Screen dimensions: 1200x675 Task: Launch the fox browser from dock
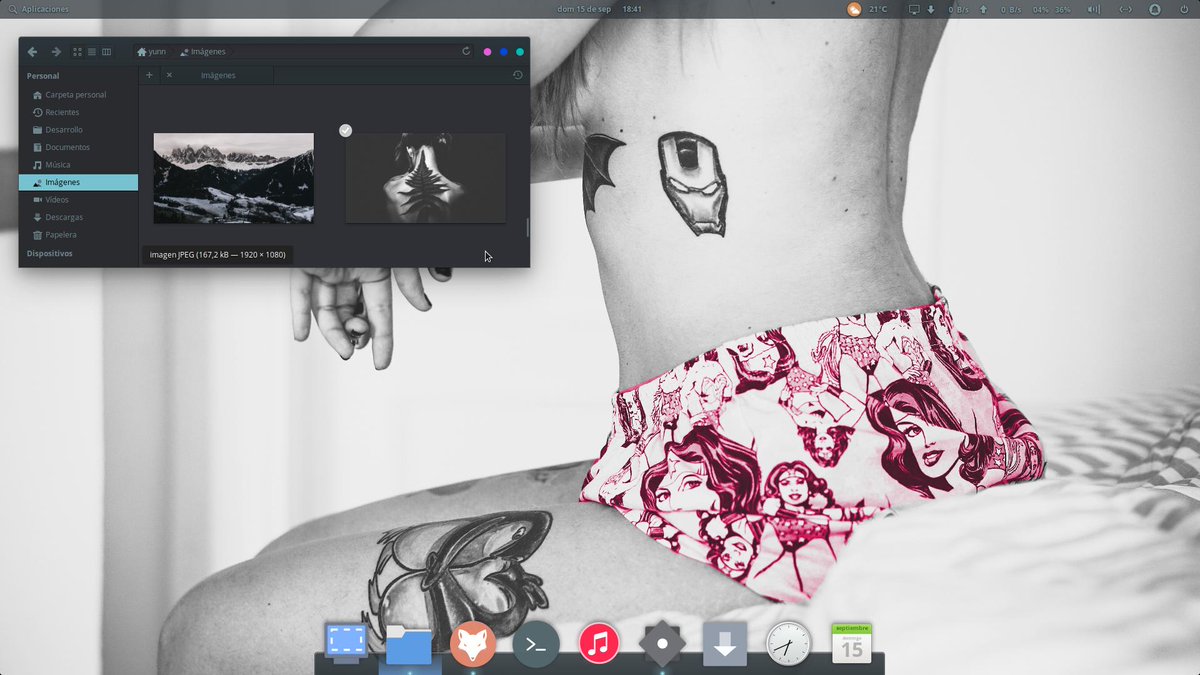click(472, 644)
